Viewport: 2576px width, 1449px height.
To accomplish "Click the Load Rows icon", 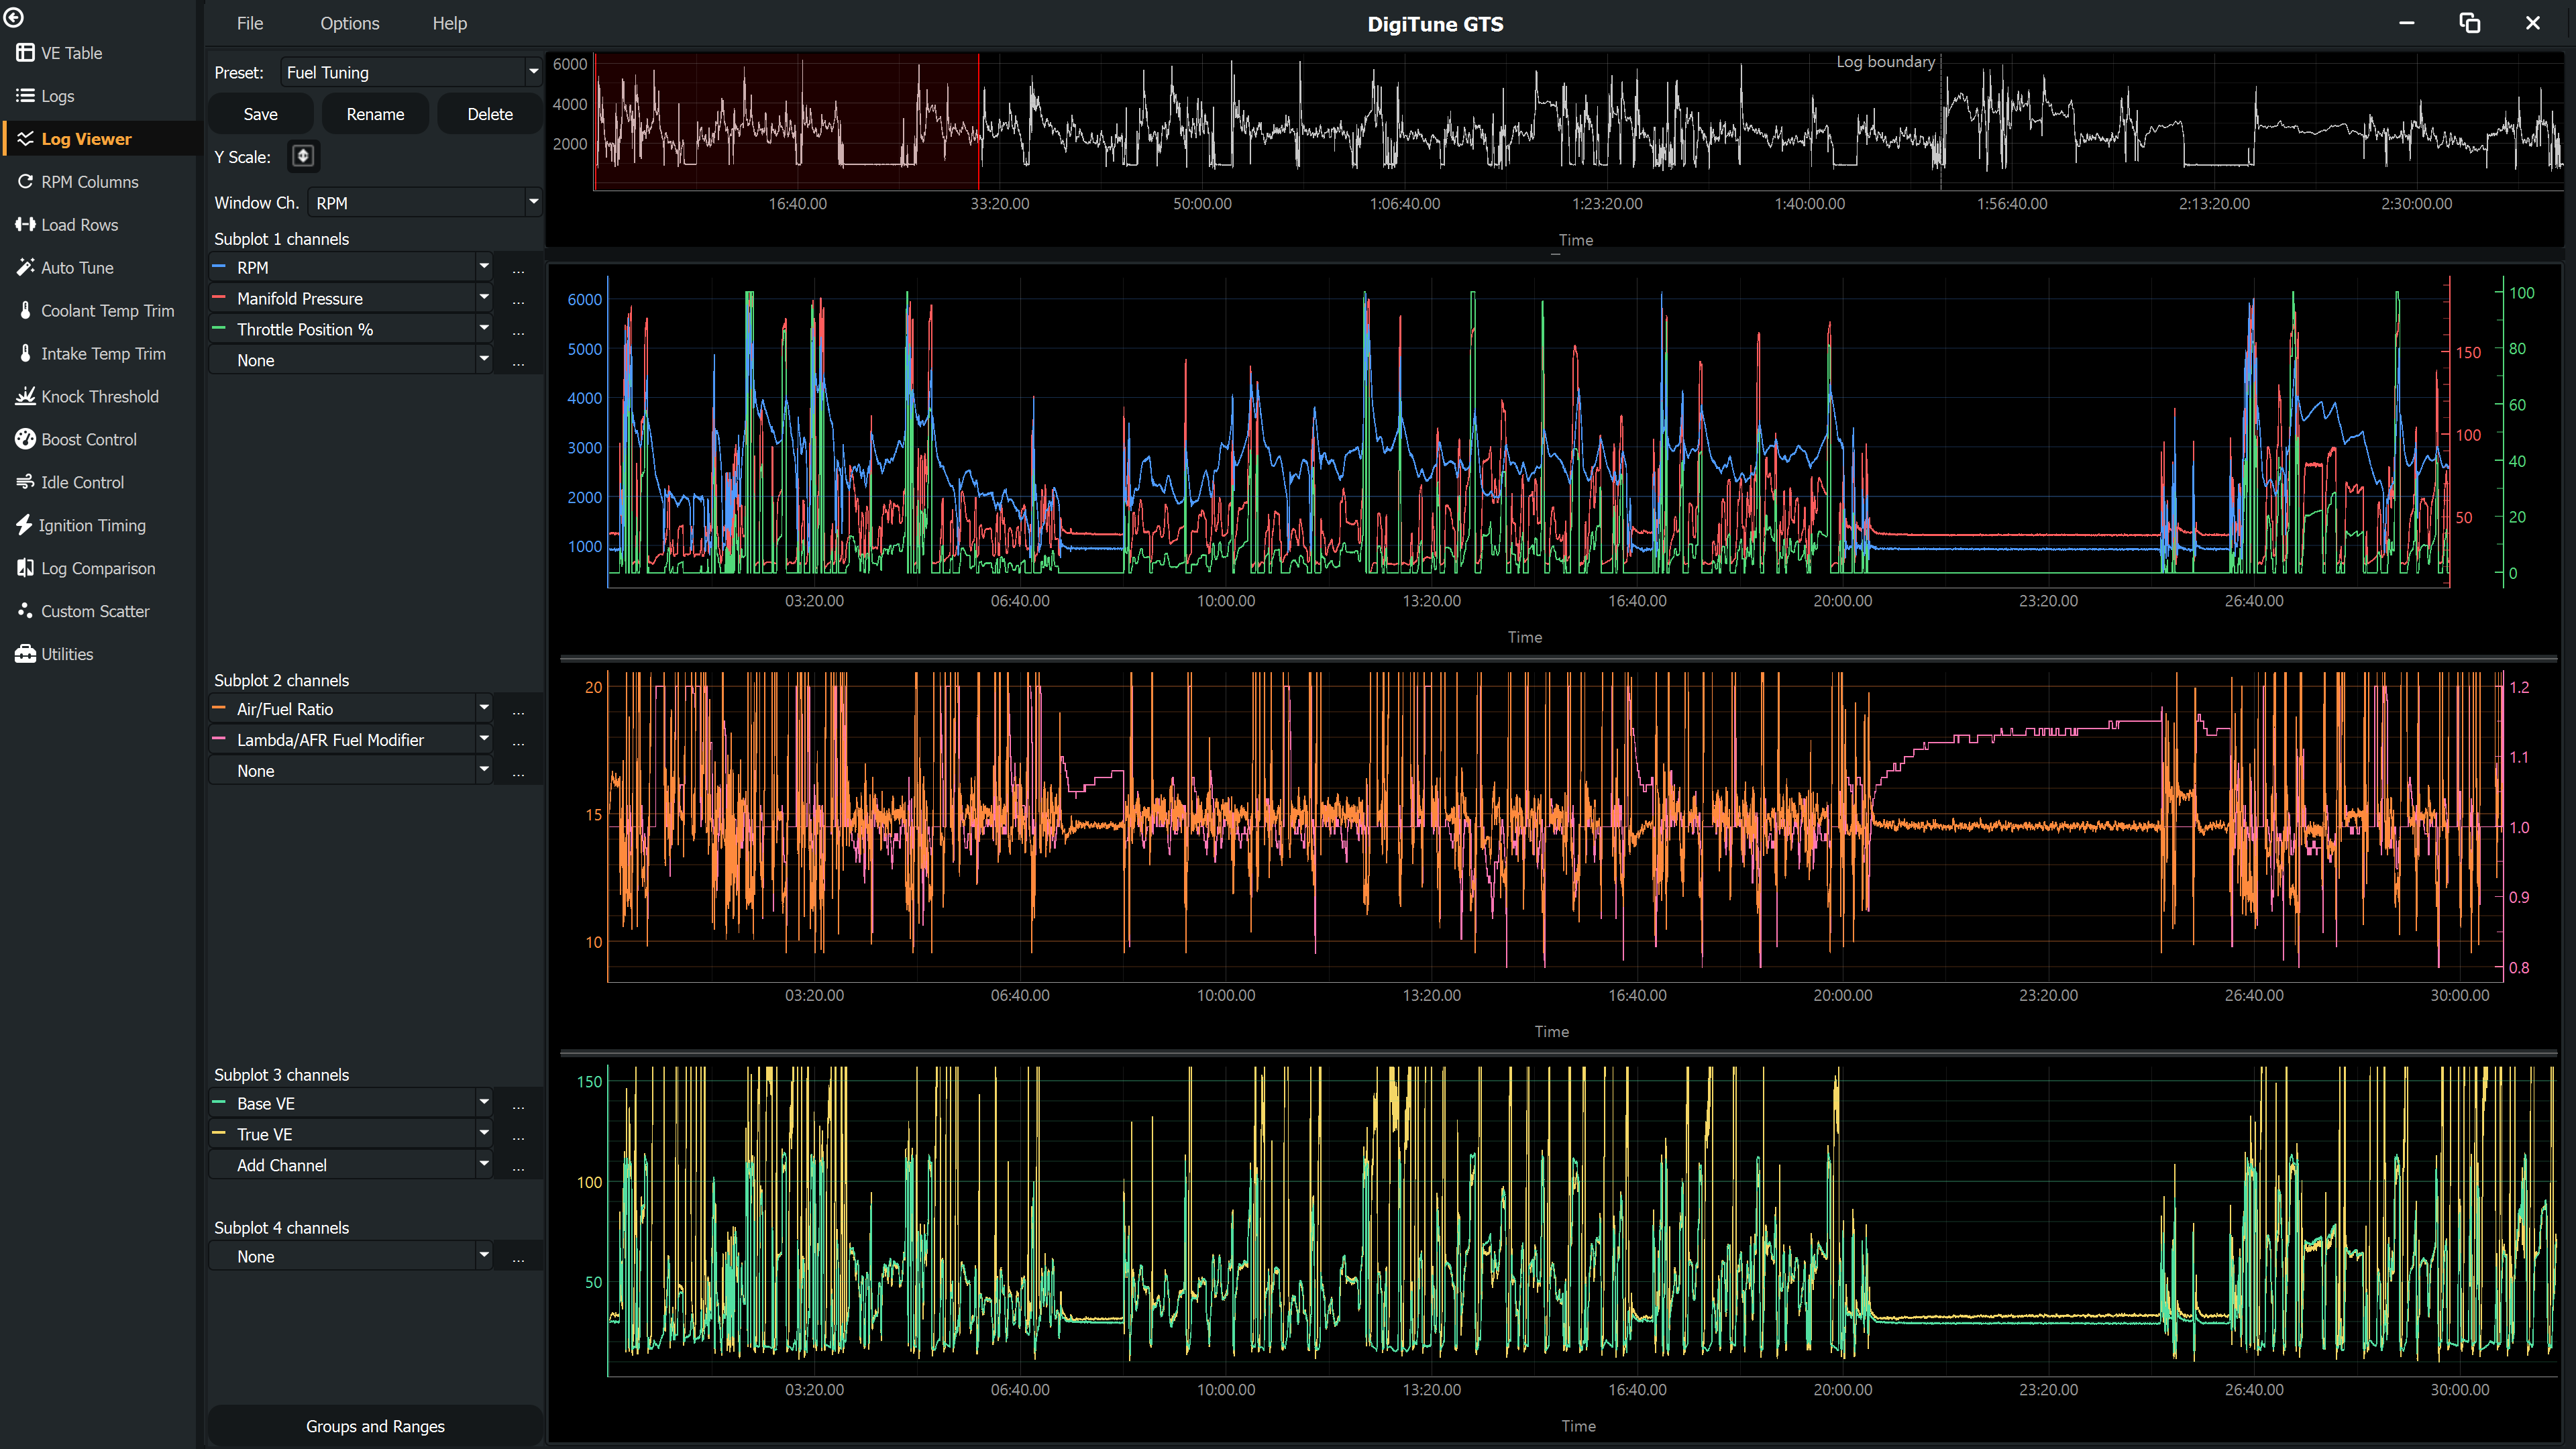I will (x=25, y=225).
